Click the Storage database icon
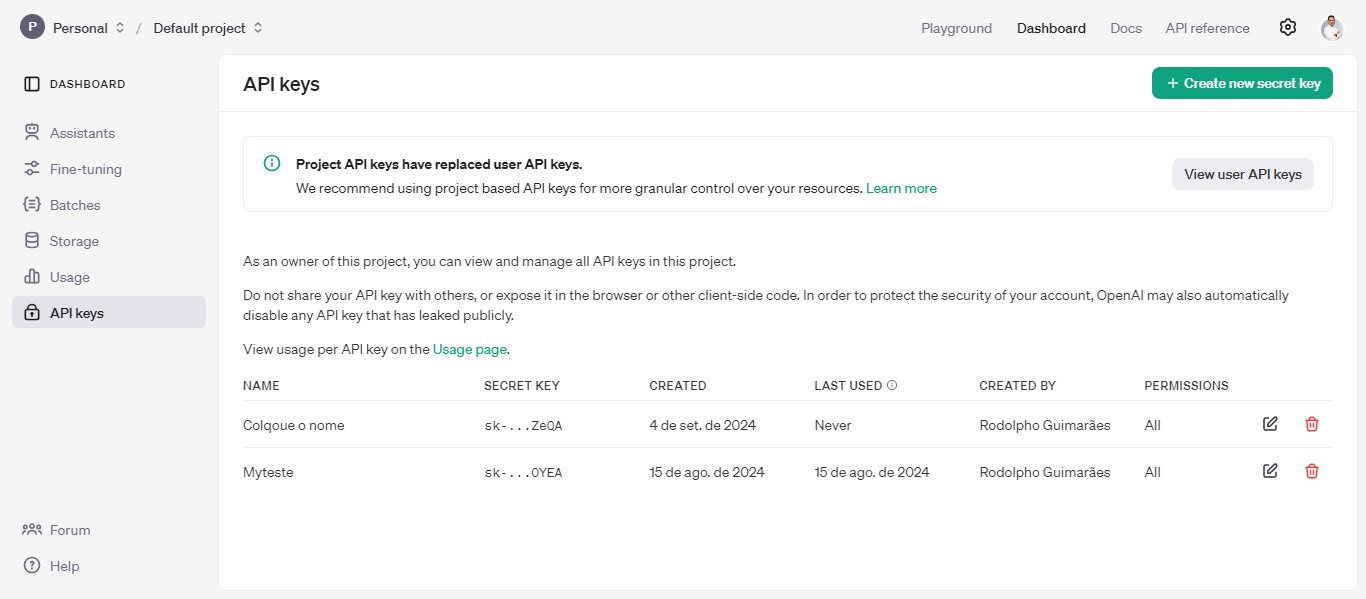The height and width of the screenshot is (599, 1366). click(x=32, y=241)
